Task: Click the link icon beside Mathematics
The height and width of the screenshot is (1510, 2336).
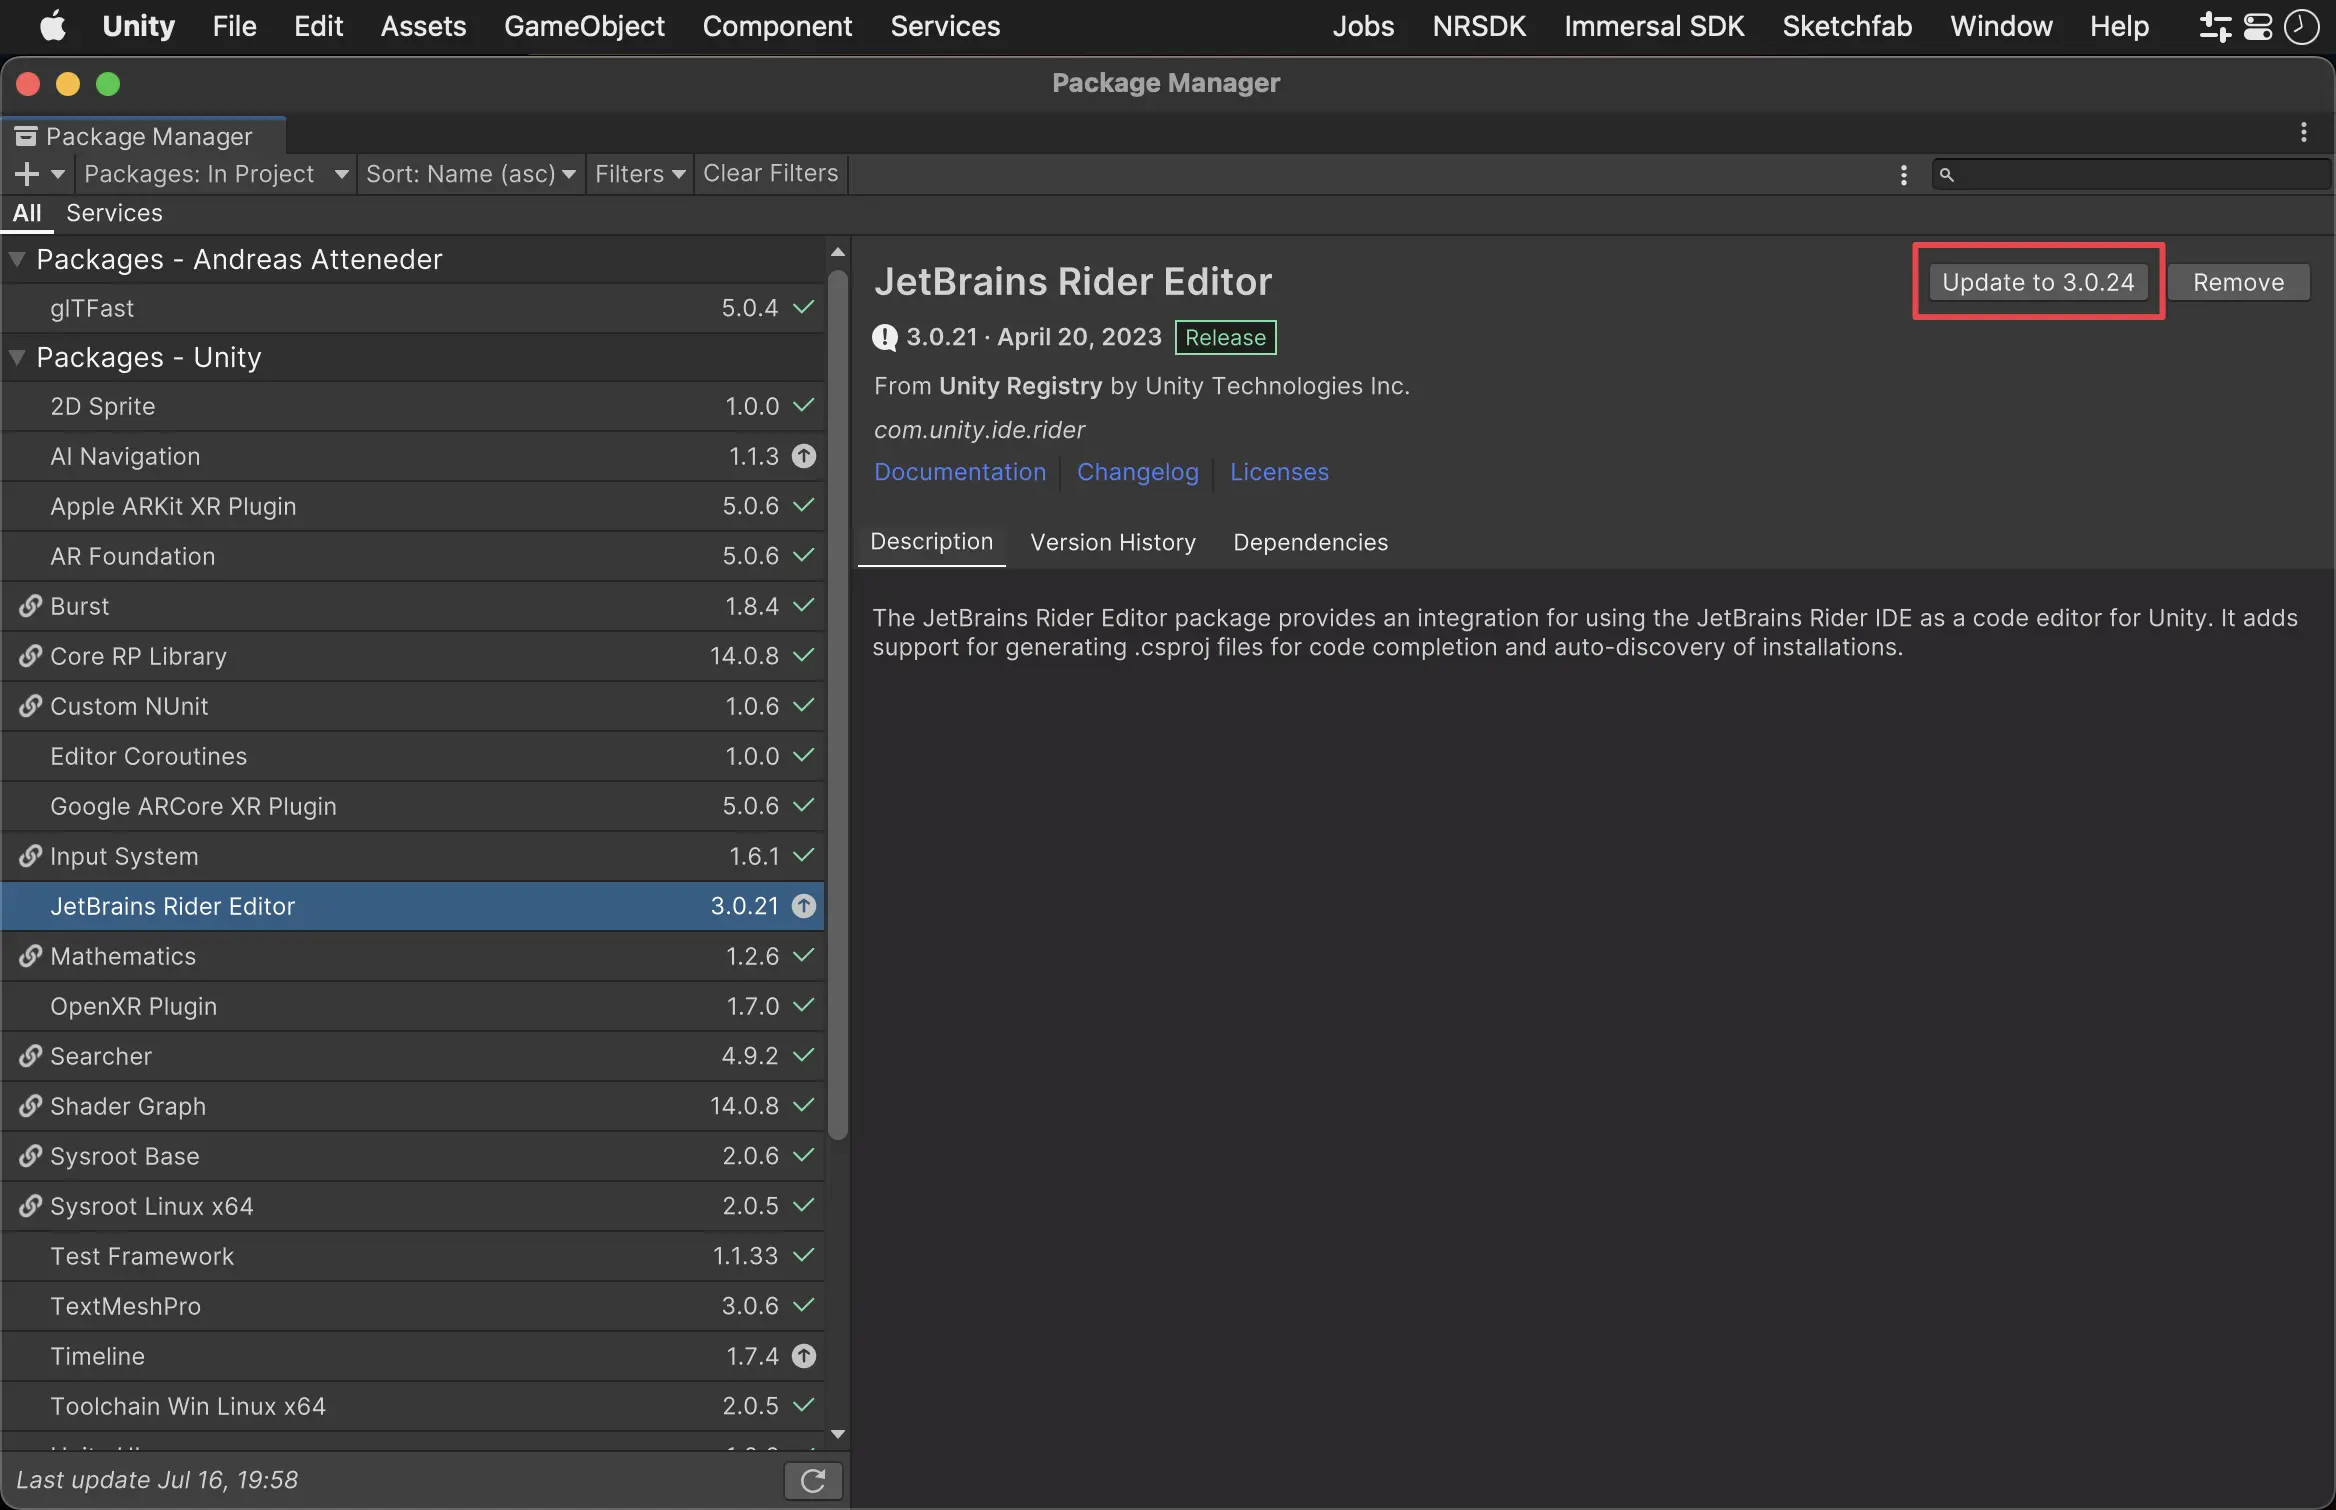Action: pos(30,956)
